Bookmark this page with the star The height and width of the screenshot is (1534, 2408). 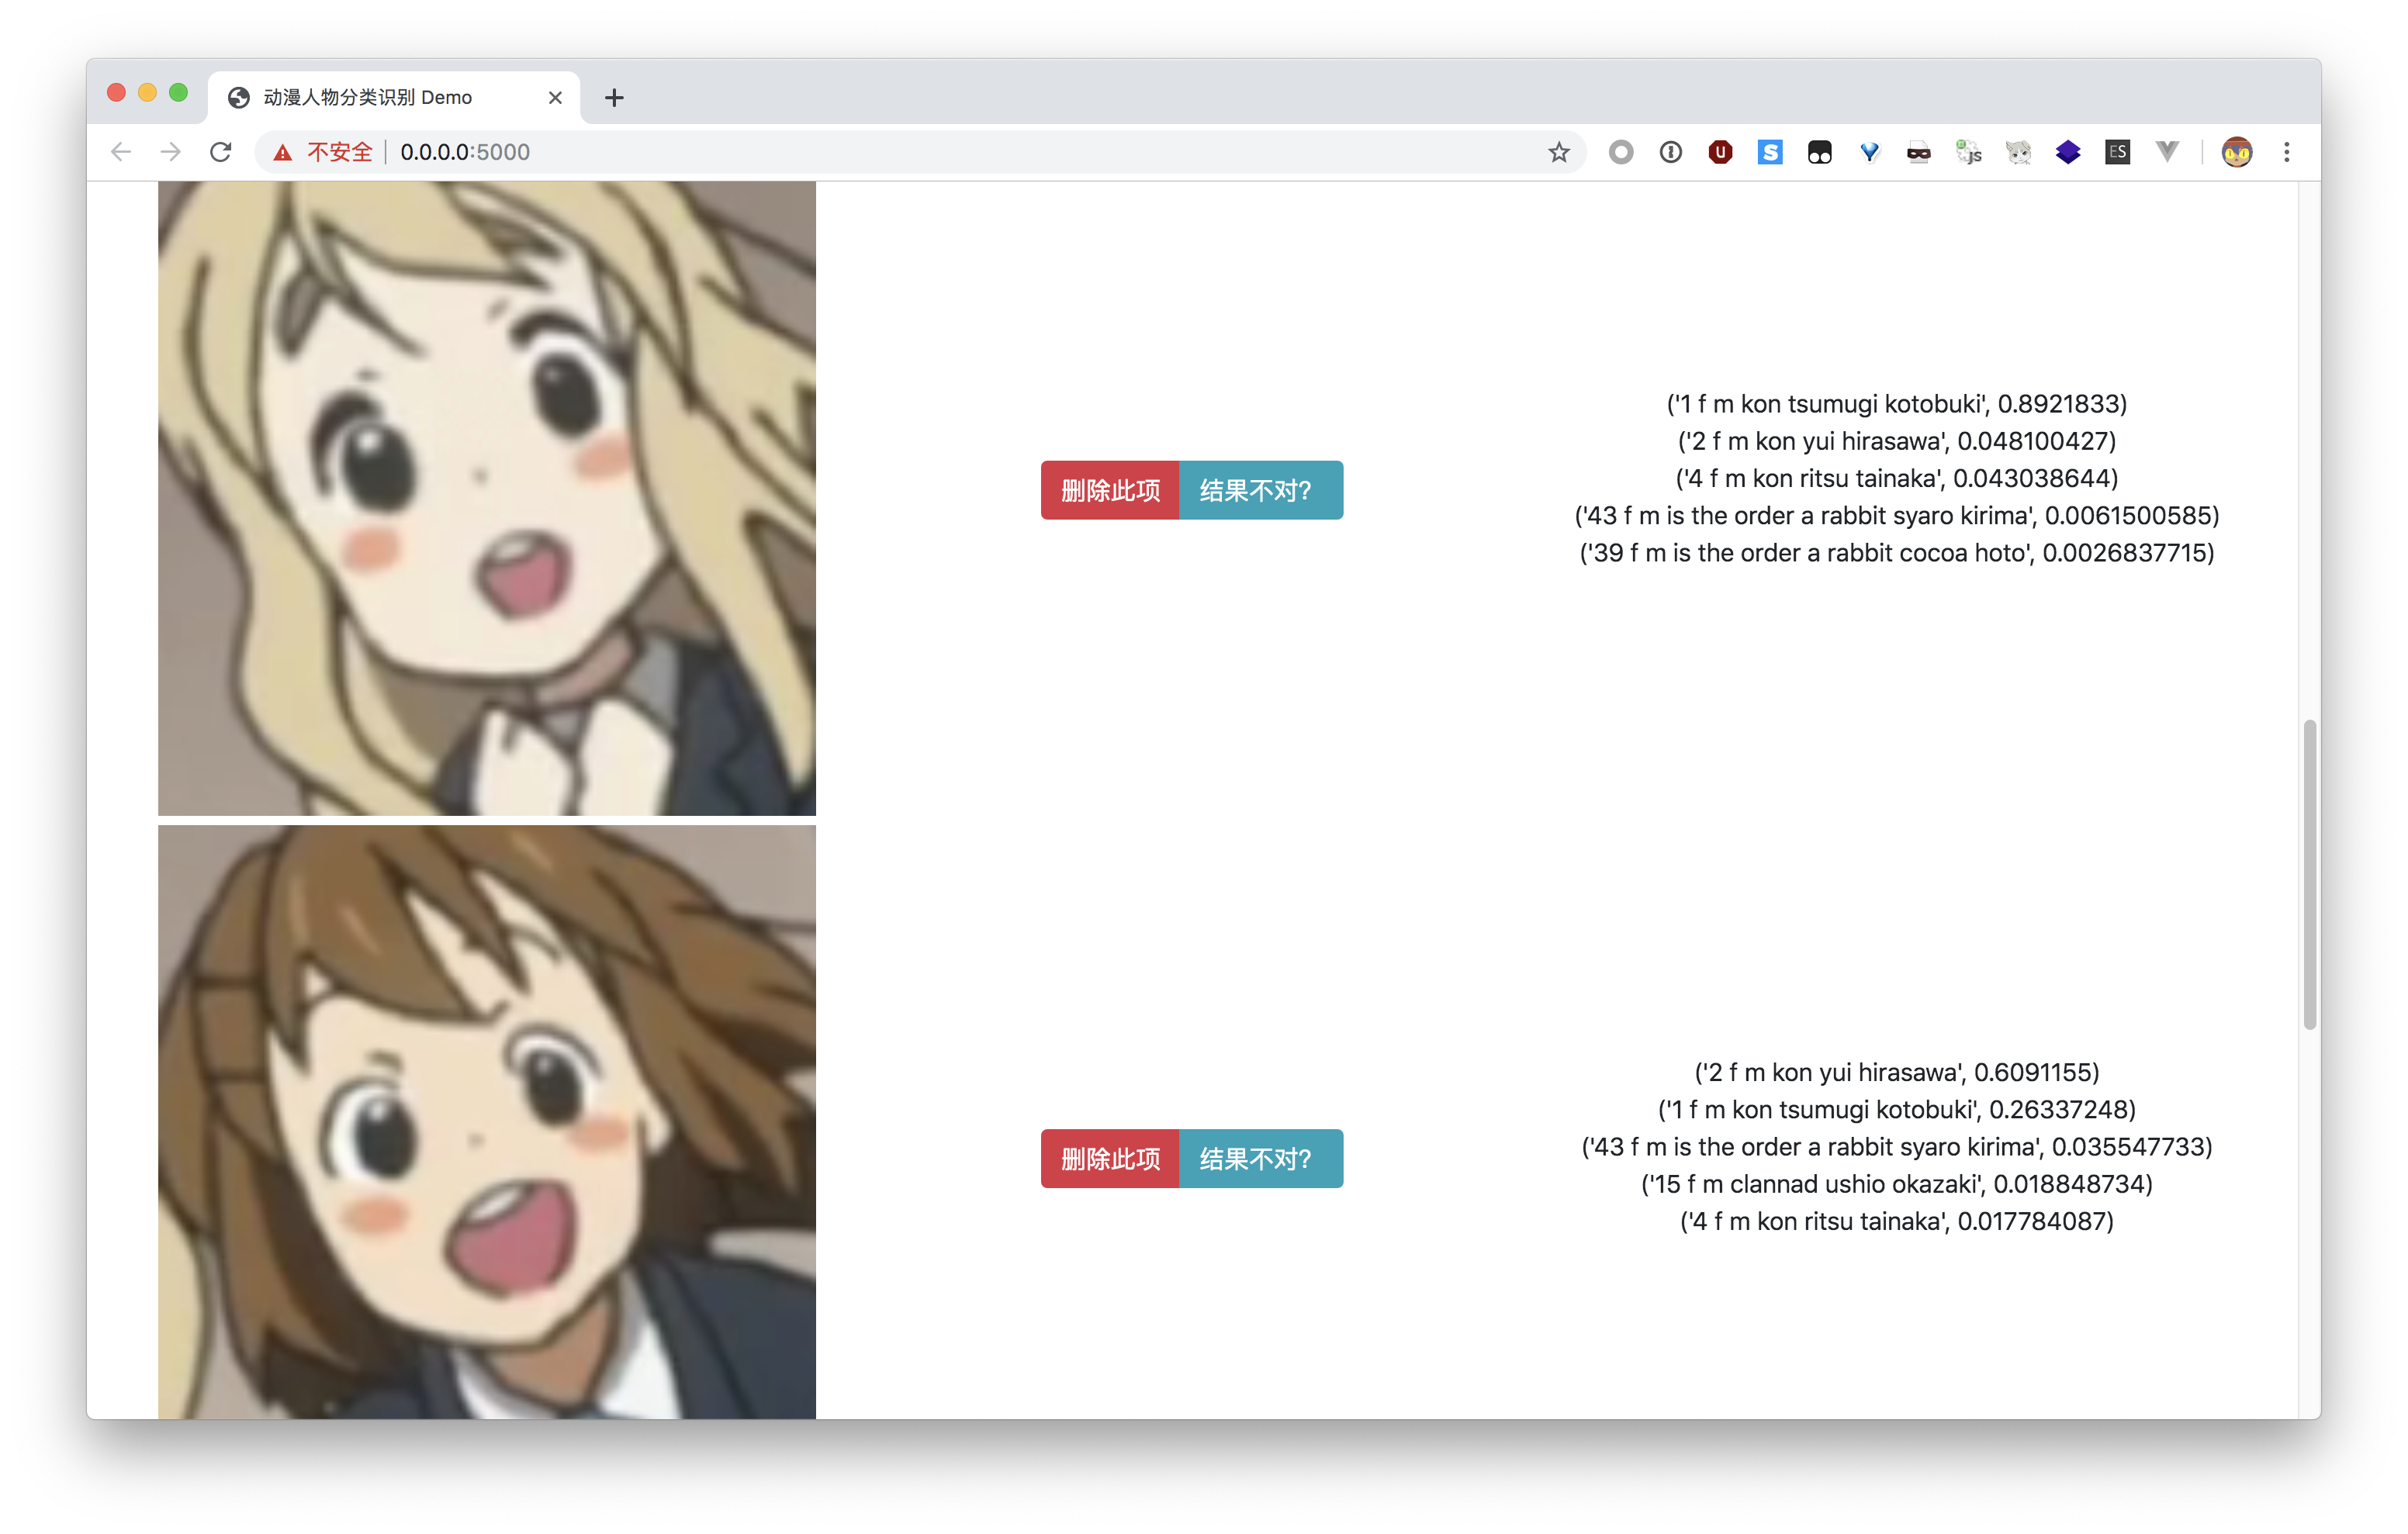[1558, 152]
